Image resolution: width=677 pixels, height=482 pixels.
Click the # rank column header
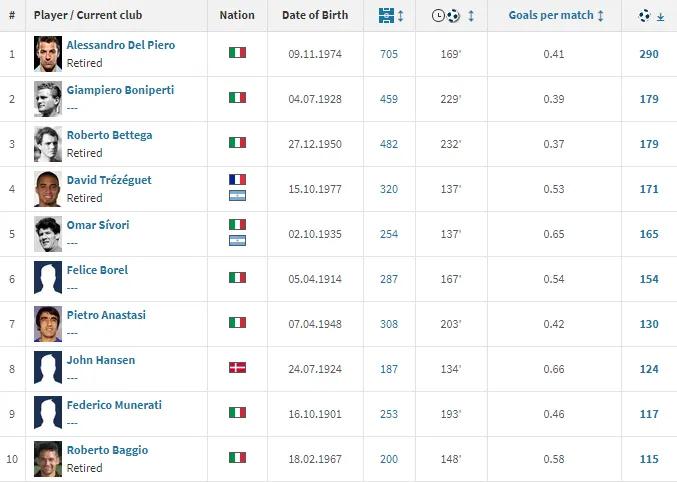click(12, 16)
